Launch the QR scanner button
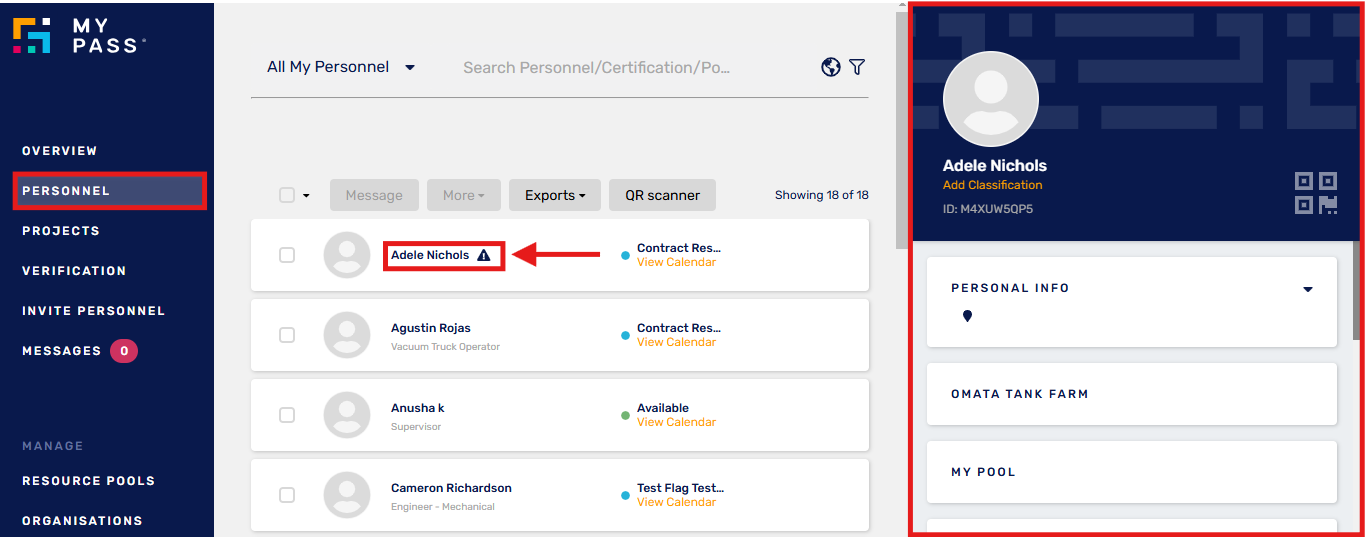 662,195
